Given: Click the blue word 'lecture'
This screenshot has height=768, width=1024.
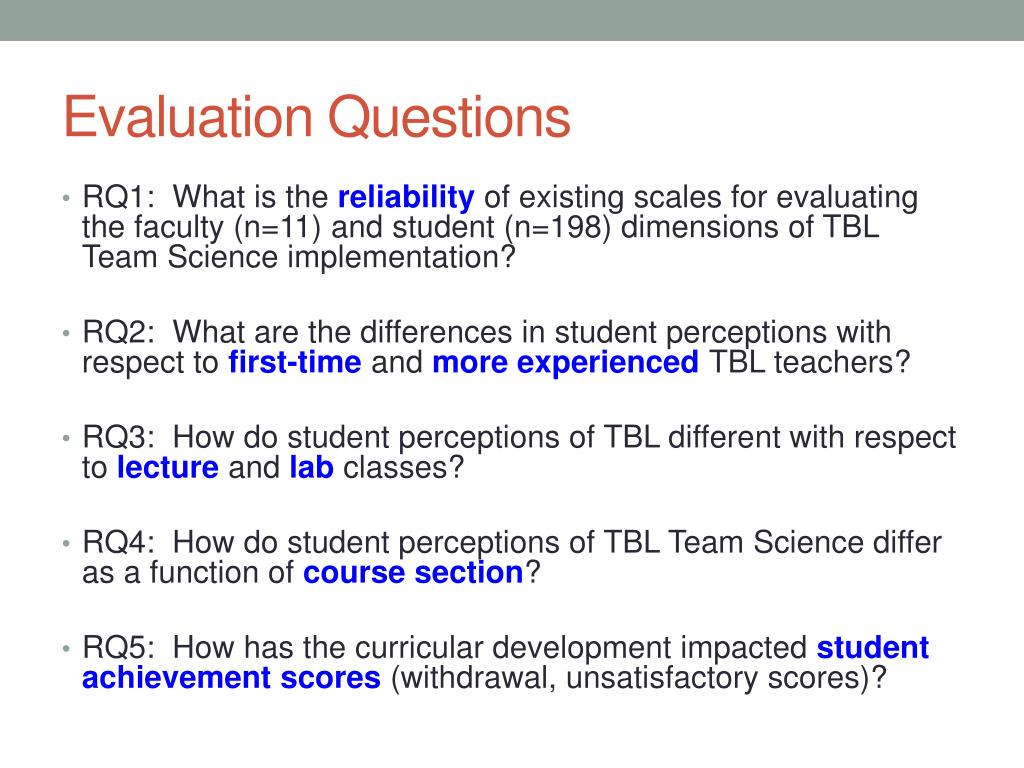Looking at the screenshot, I should 168,468.
